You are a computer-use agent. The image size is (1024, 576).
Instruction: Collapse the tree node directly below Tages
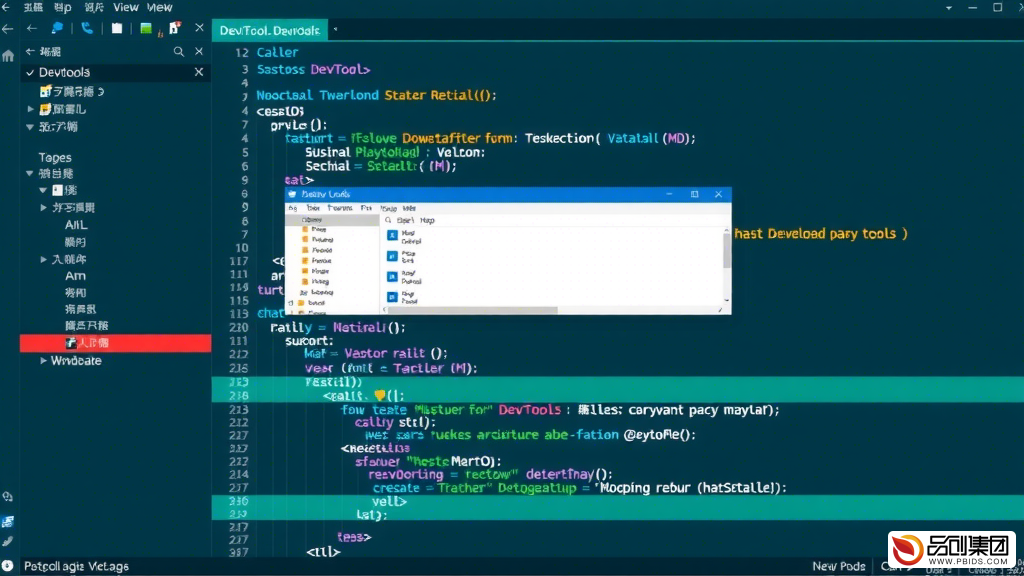coord(30,173)
